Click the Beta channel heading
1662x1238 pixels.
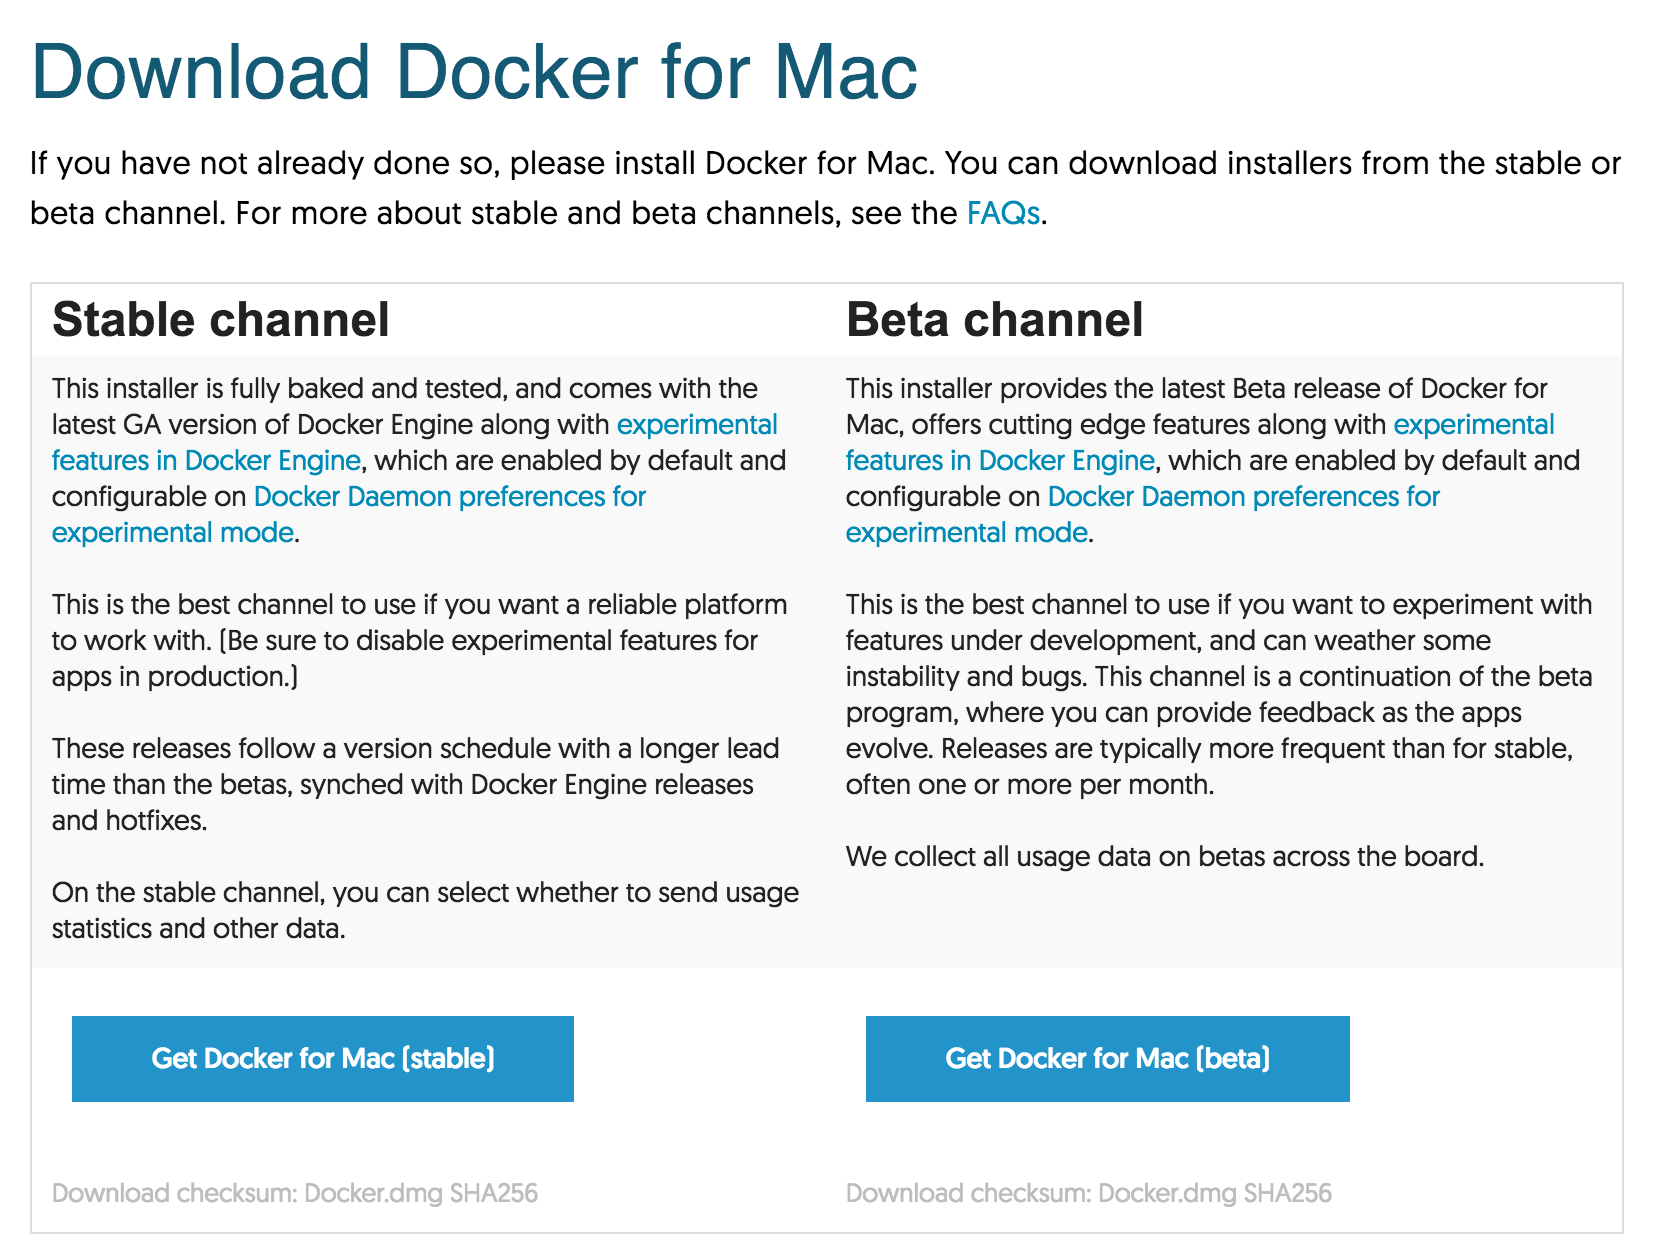pos(994,320)
